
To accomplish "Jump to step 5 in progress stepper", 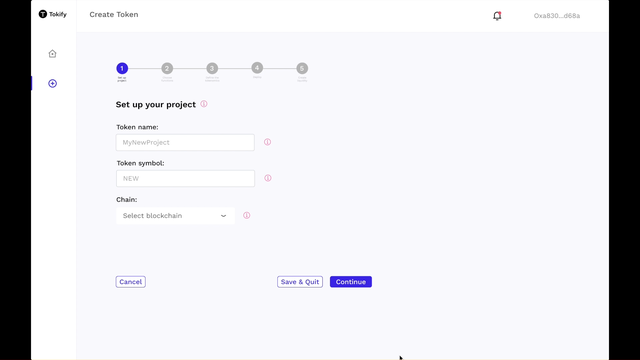I will 302,68.
